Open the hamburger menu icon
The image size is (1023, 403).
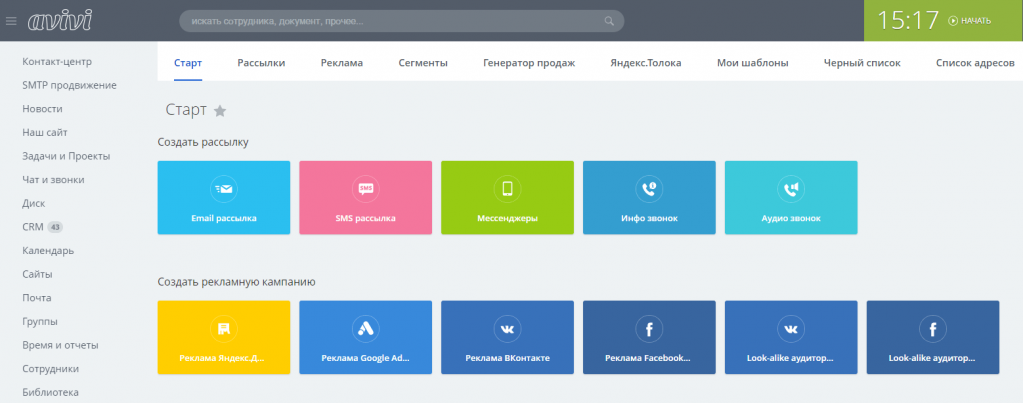tap(11, 21)
